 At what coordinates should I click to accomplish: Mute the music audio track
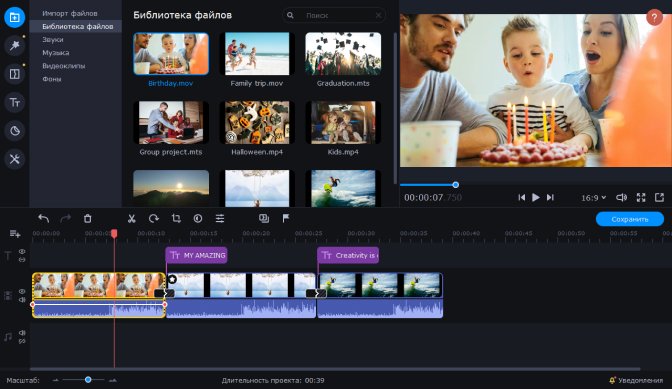click(22, 332)
